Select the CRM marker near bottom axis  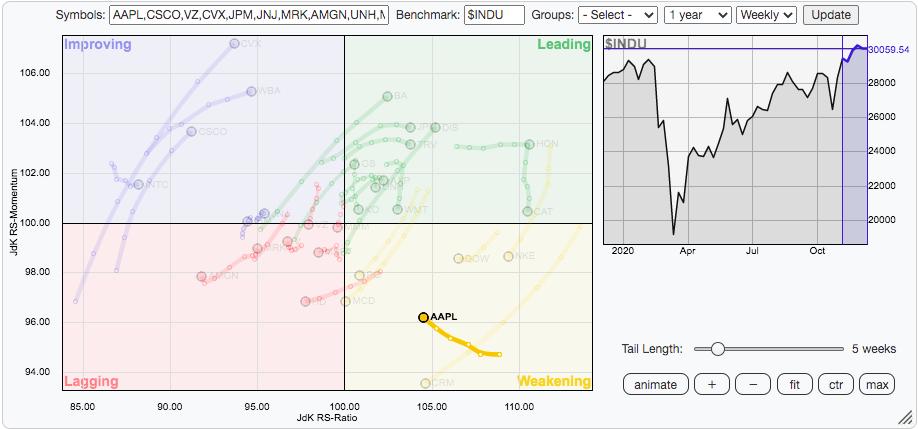[425, 383]
